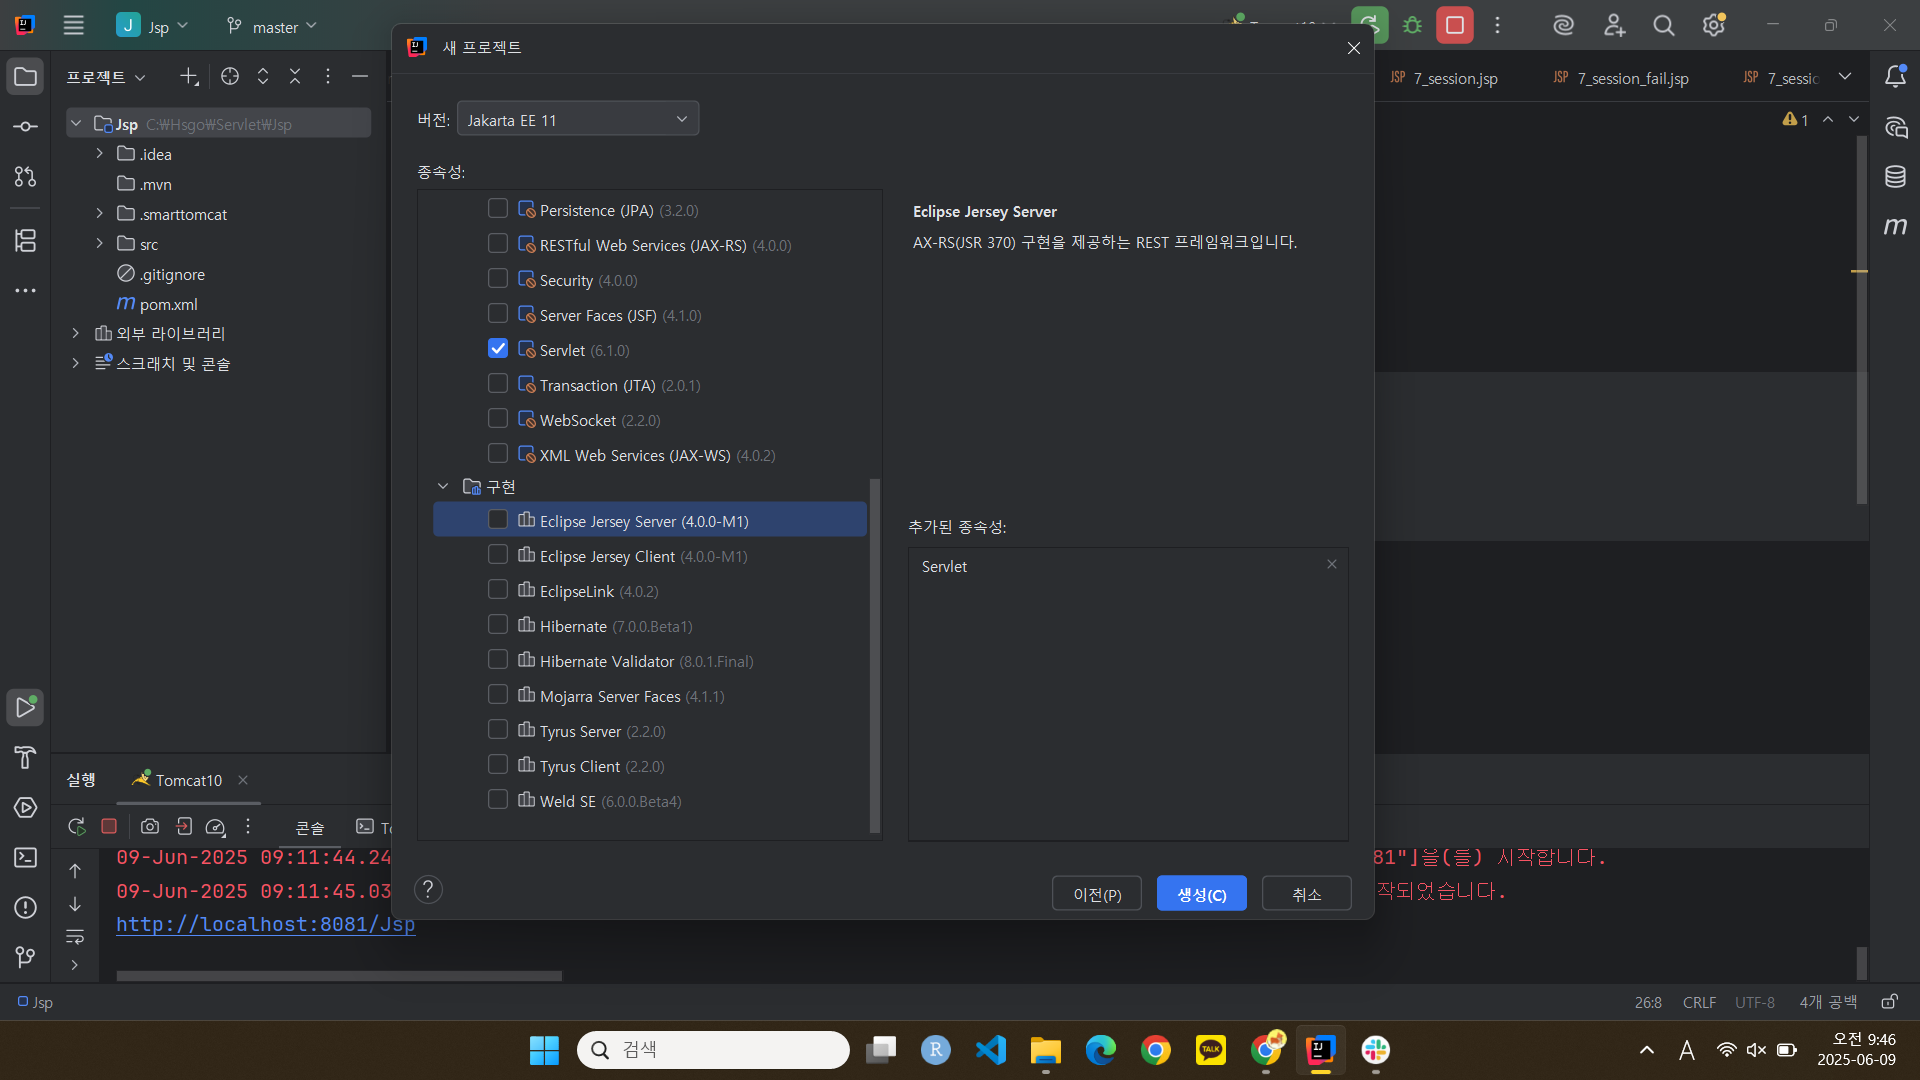This screenshot has height=1080, width=1920.
Task: Enable the Hibernate checkbox
Action: (497, 625)
